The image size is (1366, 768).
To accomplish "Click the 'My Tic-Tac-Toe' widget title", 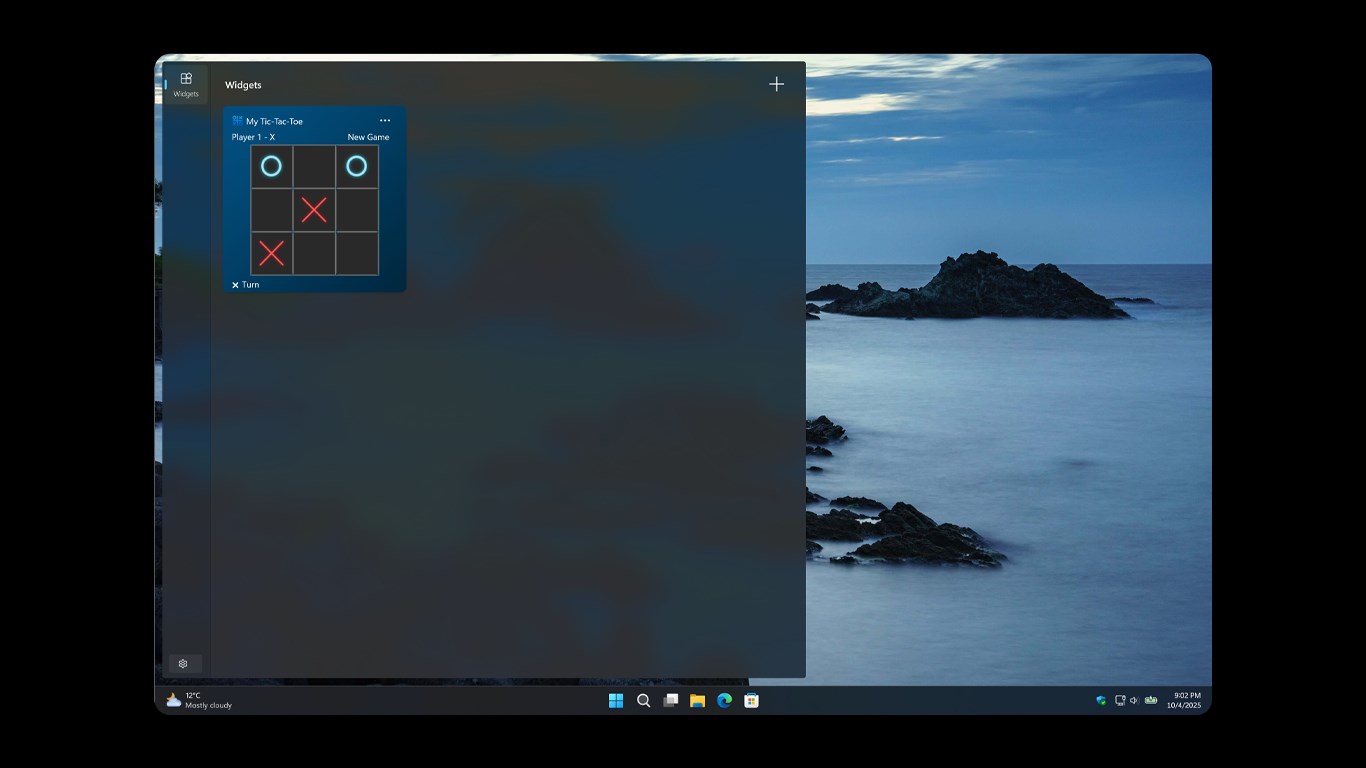I will pyautogui.click(x=274, y=121).
